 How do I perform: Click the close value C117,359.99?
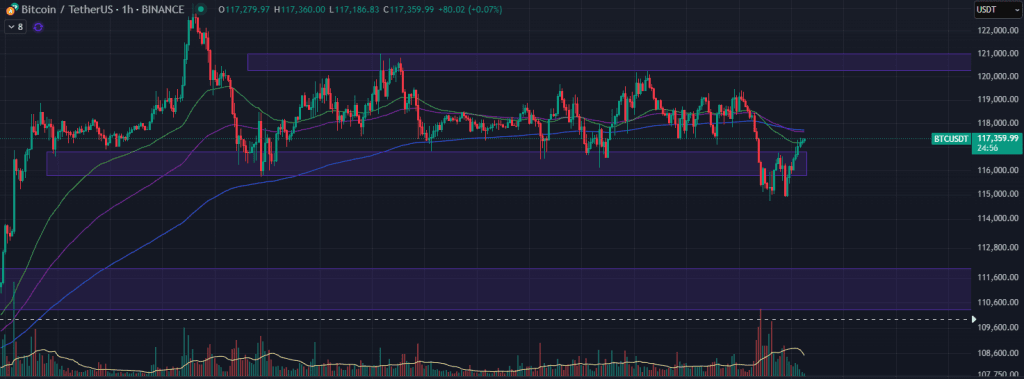(x=409, y=9)
